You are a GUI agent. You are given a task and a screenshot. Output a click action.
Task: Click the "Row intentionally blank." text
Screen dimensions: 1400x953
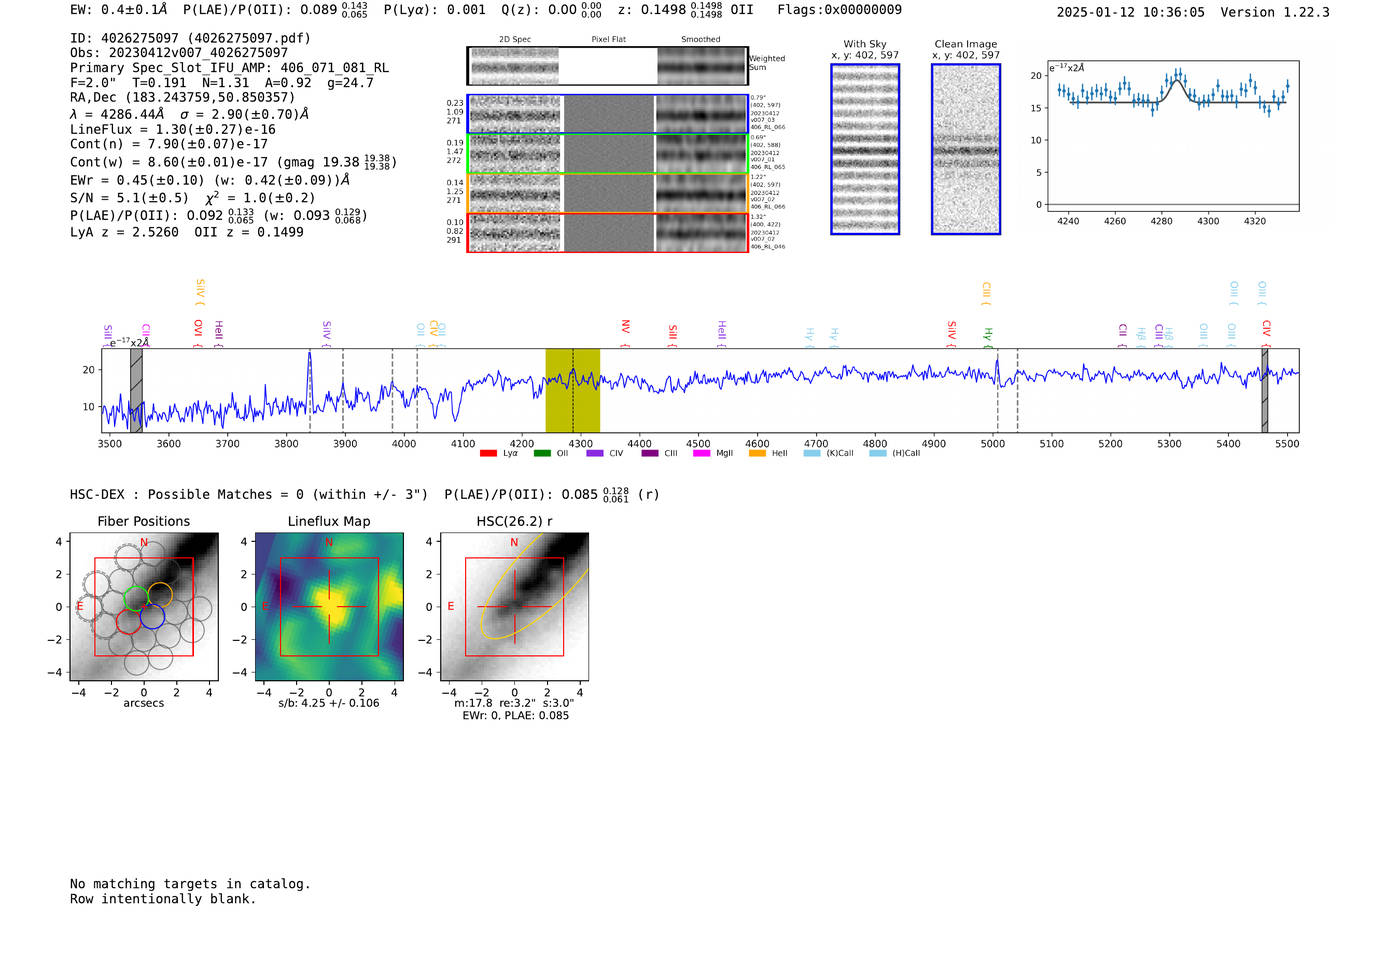[x=163, y=899]
